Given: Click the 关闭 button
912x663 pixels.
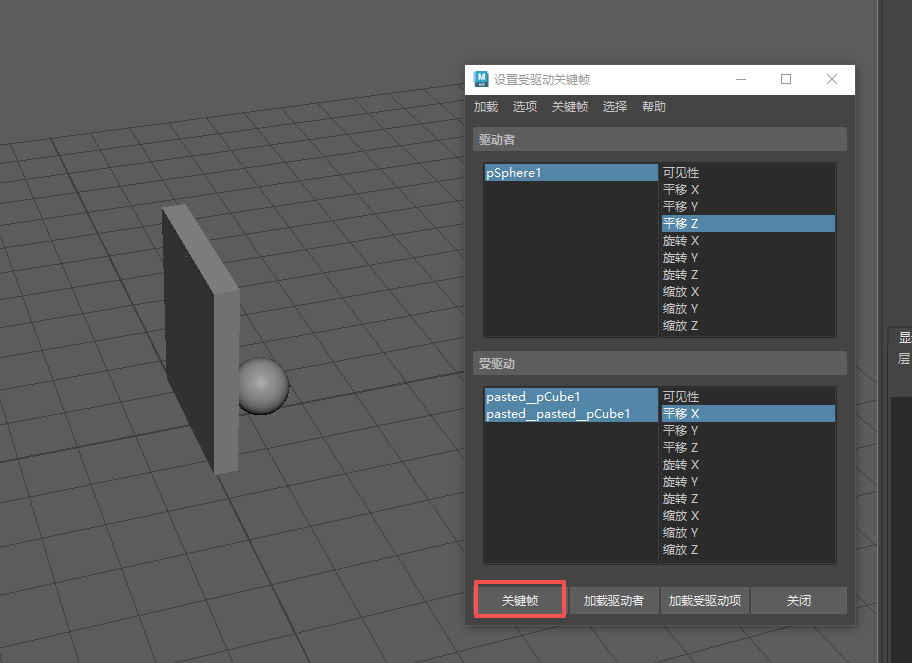Looking at the screenshot, I should click(799, 600).
